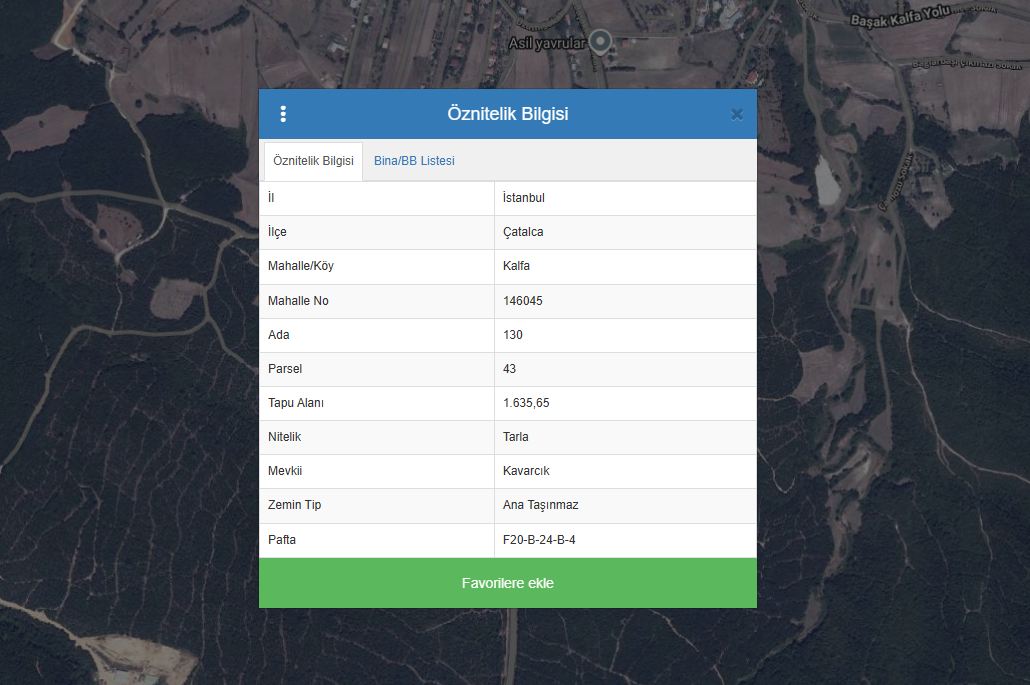Viewport: 1030px width, 685px height.
Task: Open the three-dot menu in dialog header
Action: coord(283,114)
